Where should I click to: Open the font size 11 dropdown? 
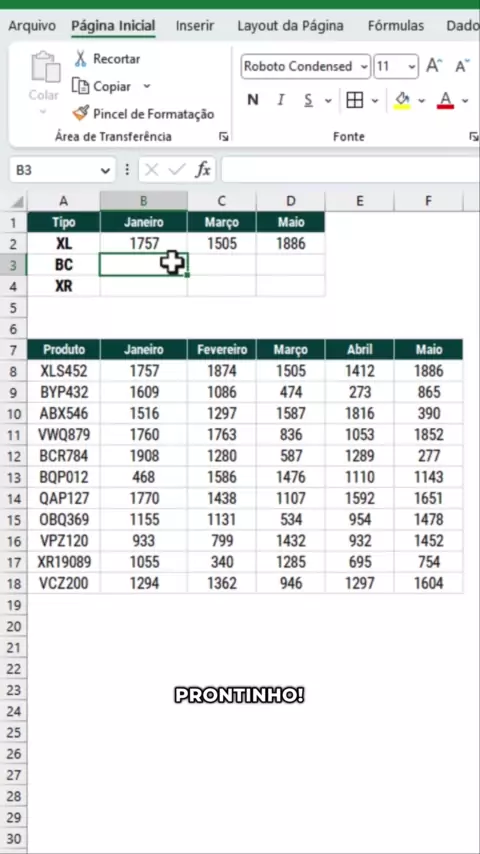(x=412, y=67)
